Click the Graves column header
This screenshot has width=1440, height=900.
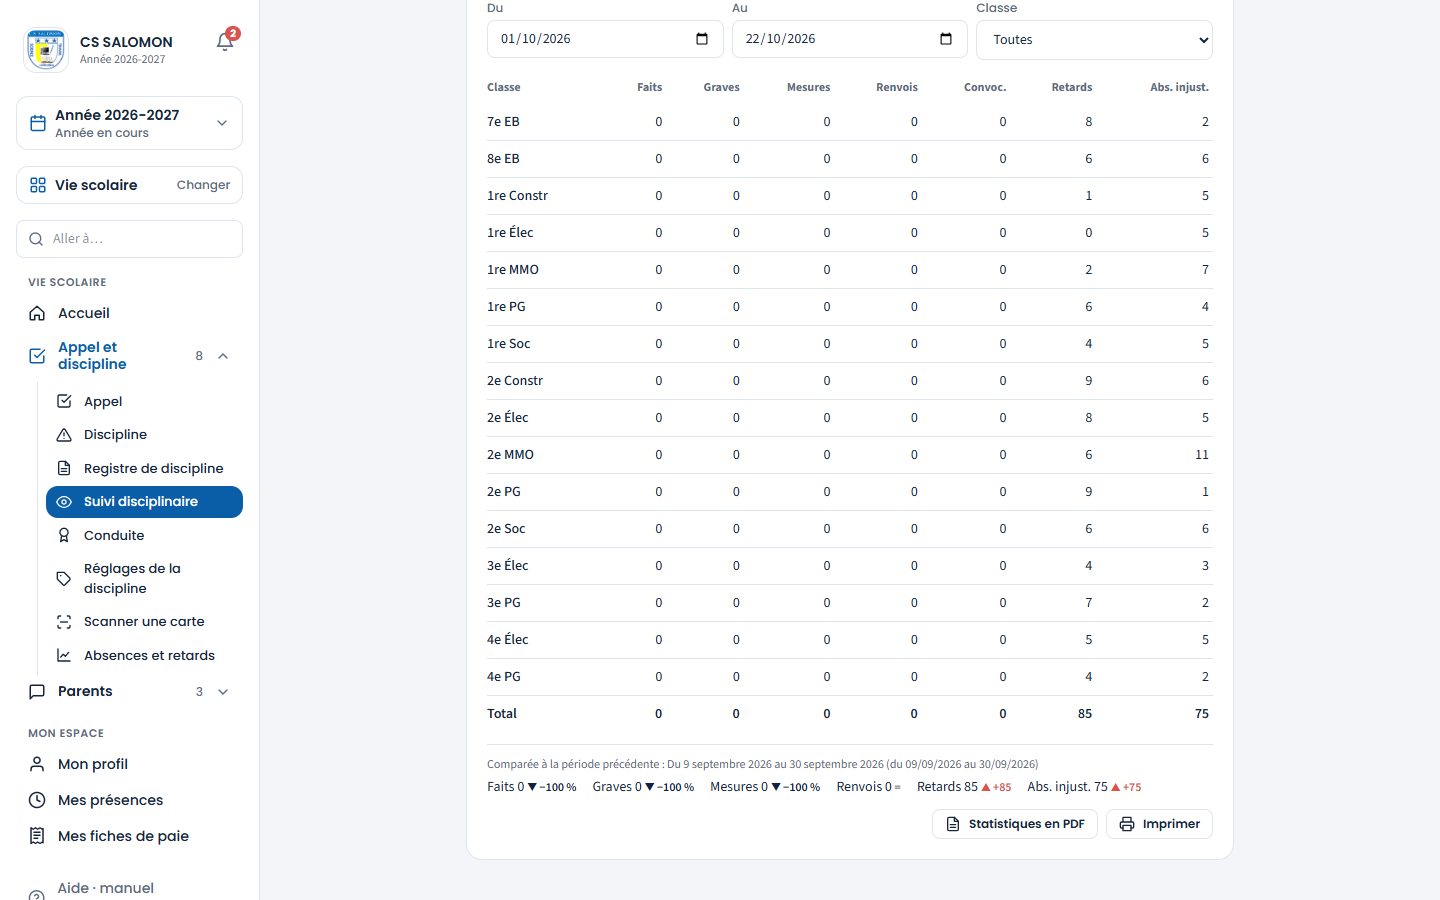click(x=721, y=87)
